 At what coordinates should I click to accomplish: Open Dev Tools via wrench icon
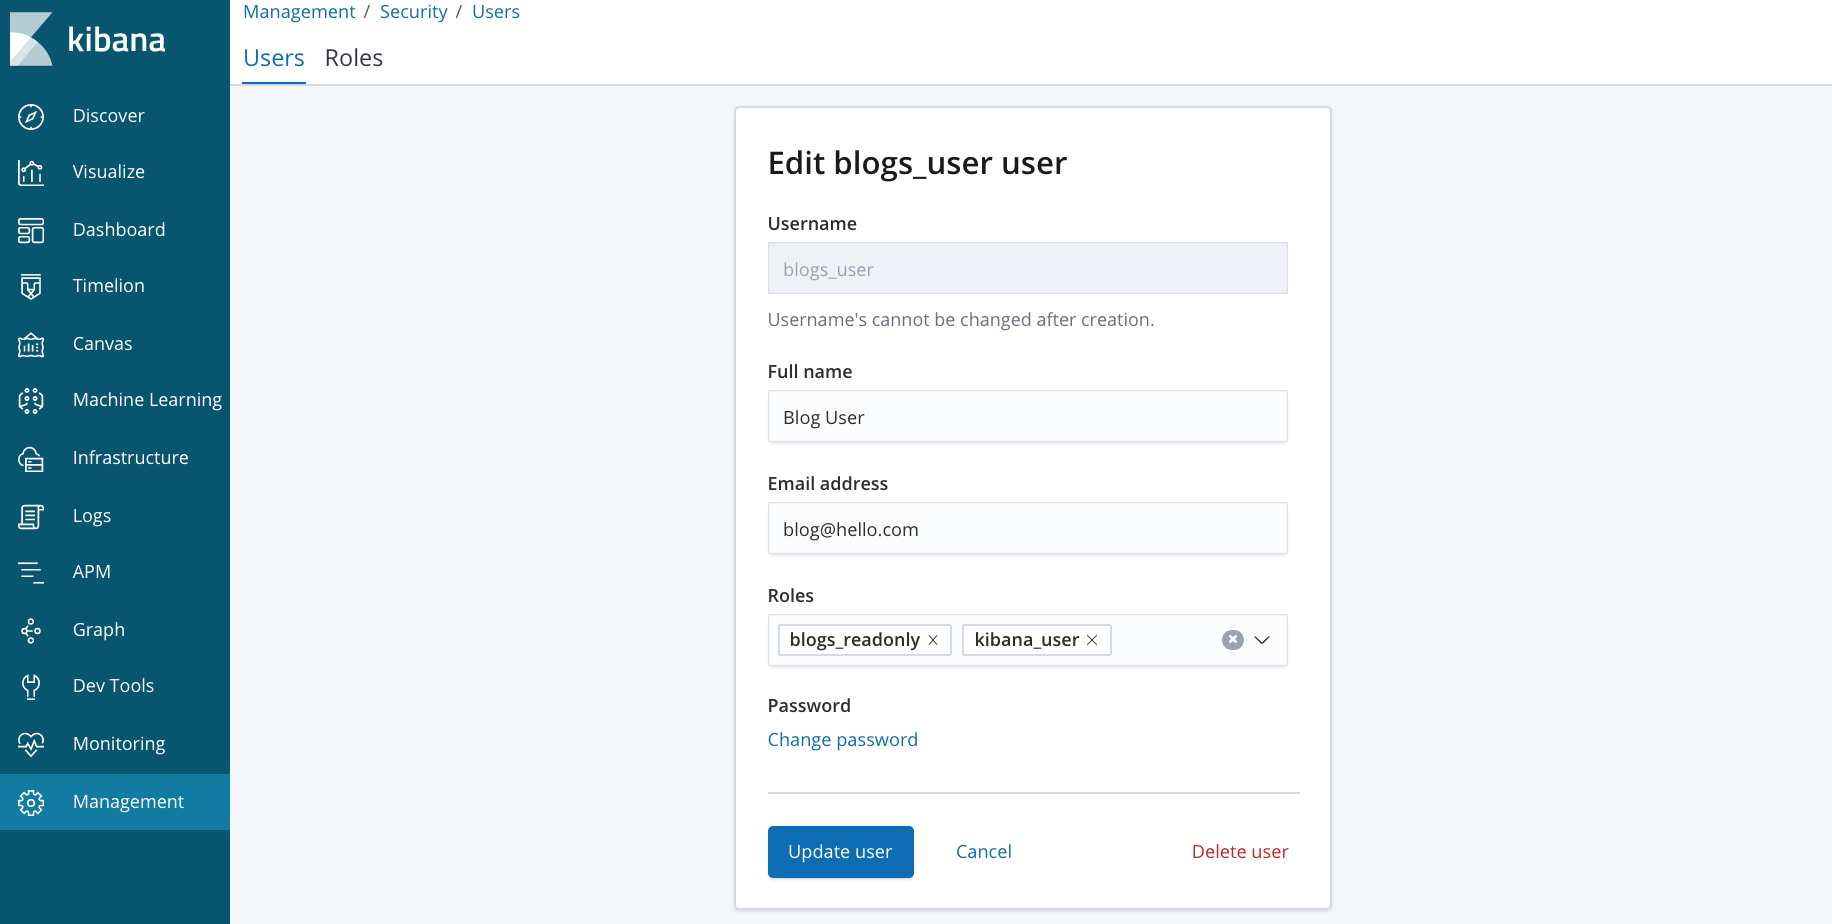pos(31,687)
